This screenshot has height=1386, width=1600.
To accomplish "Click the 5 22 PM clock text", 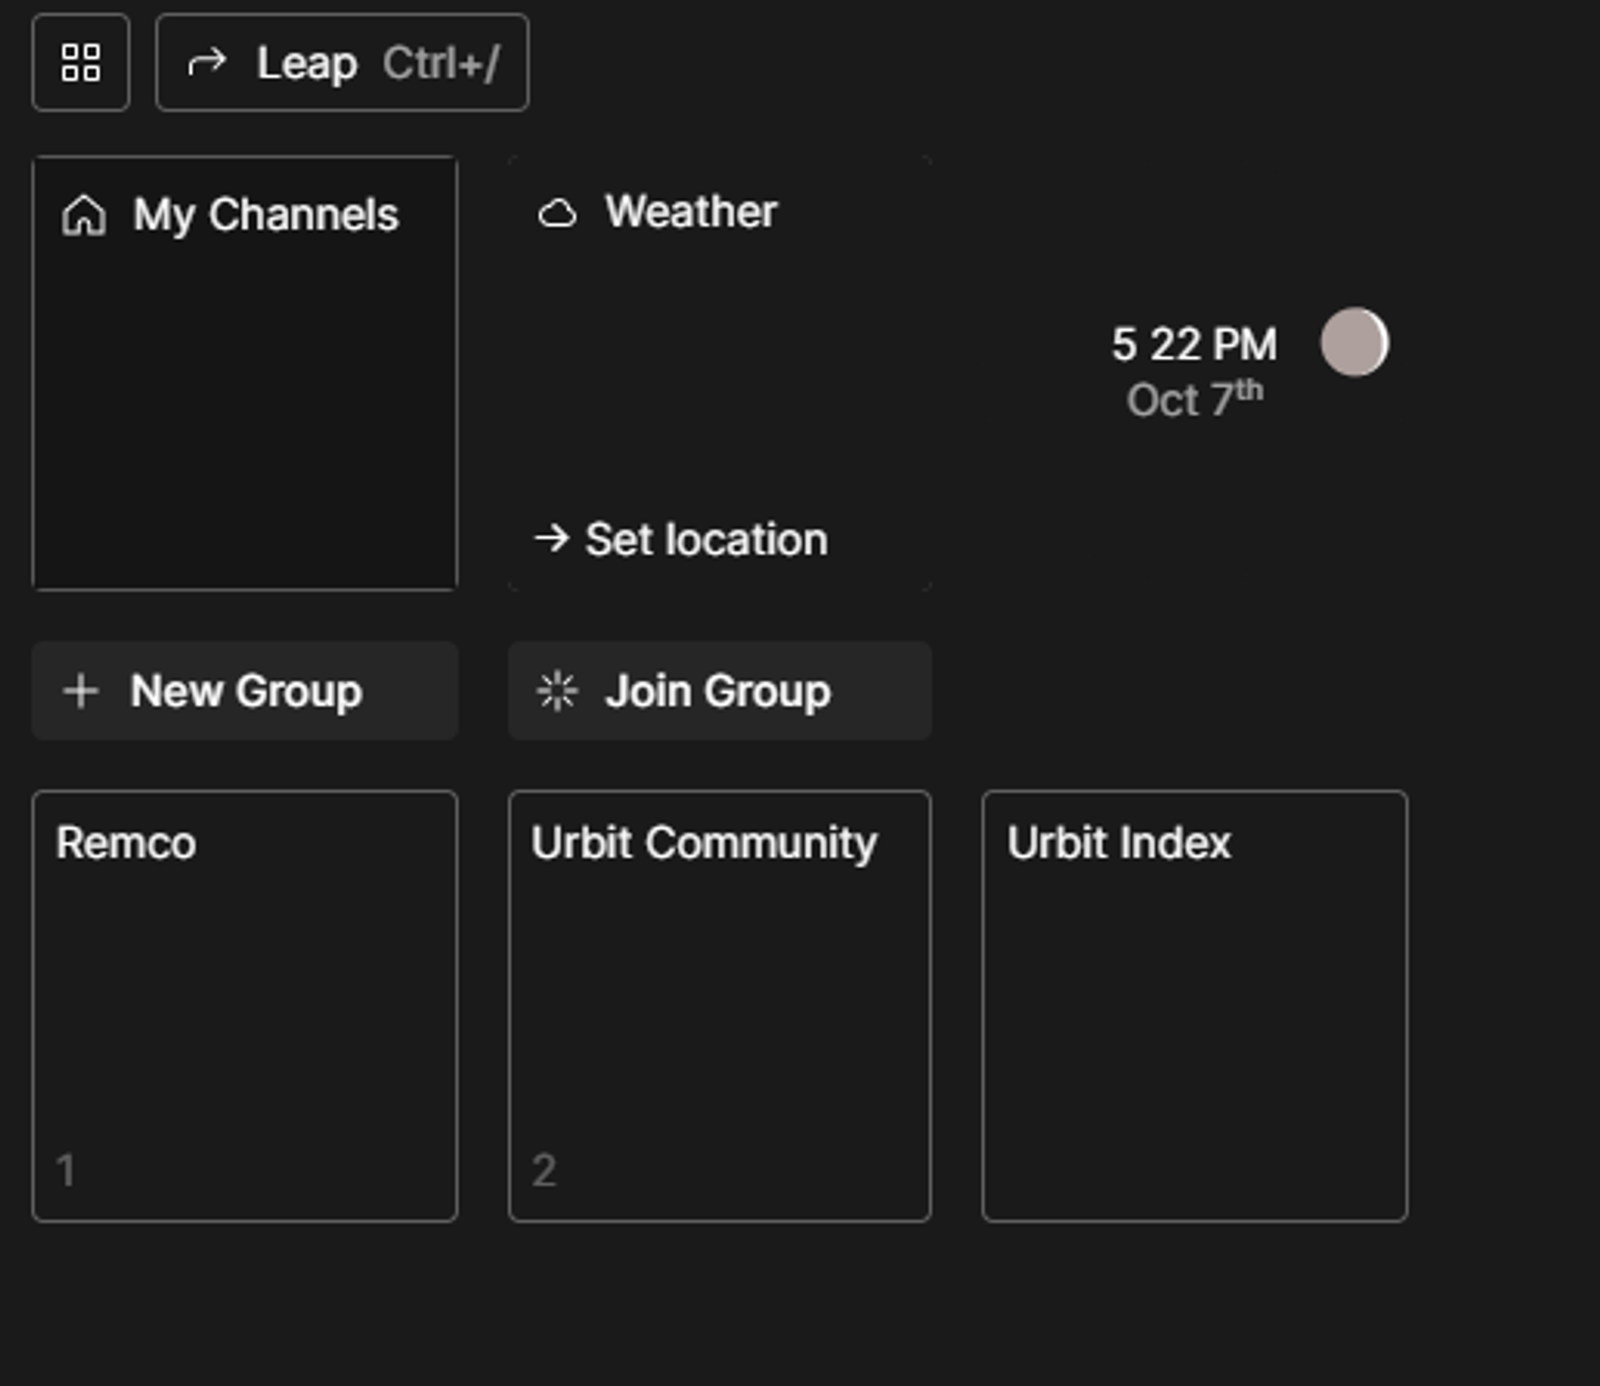I will pos(1194,344).
